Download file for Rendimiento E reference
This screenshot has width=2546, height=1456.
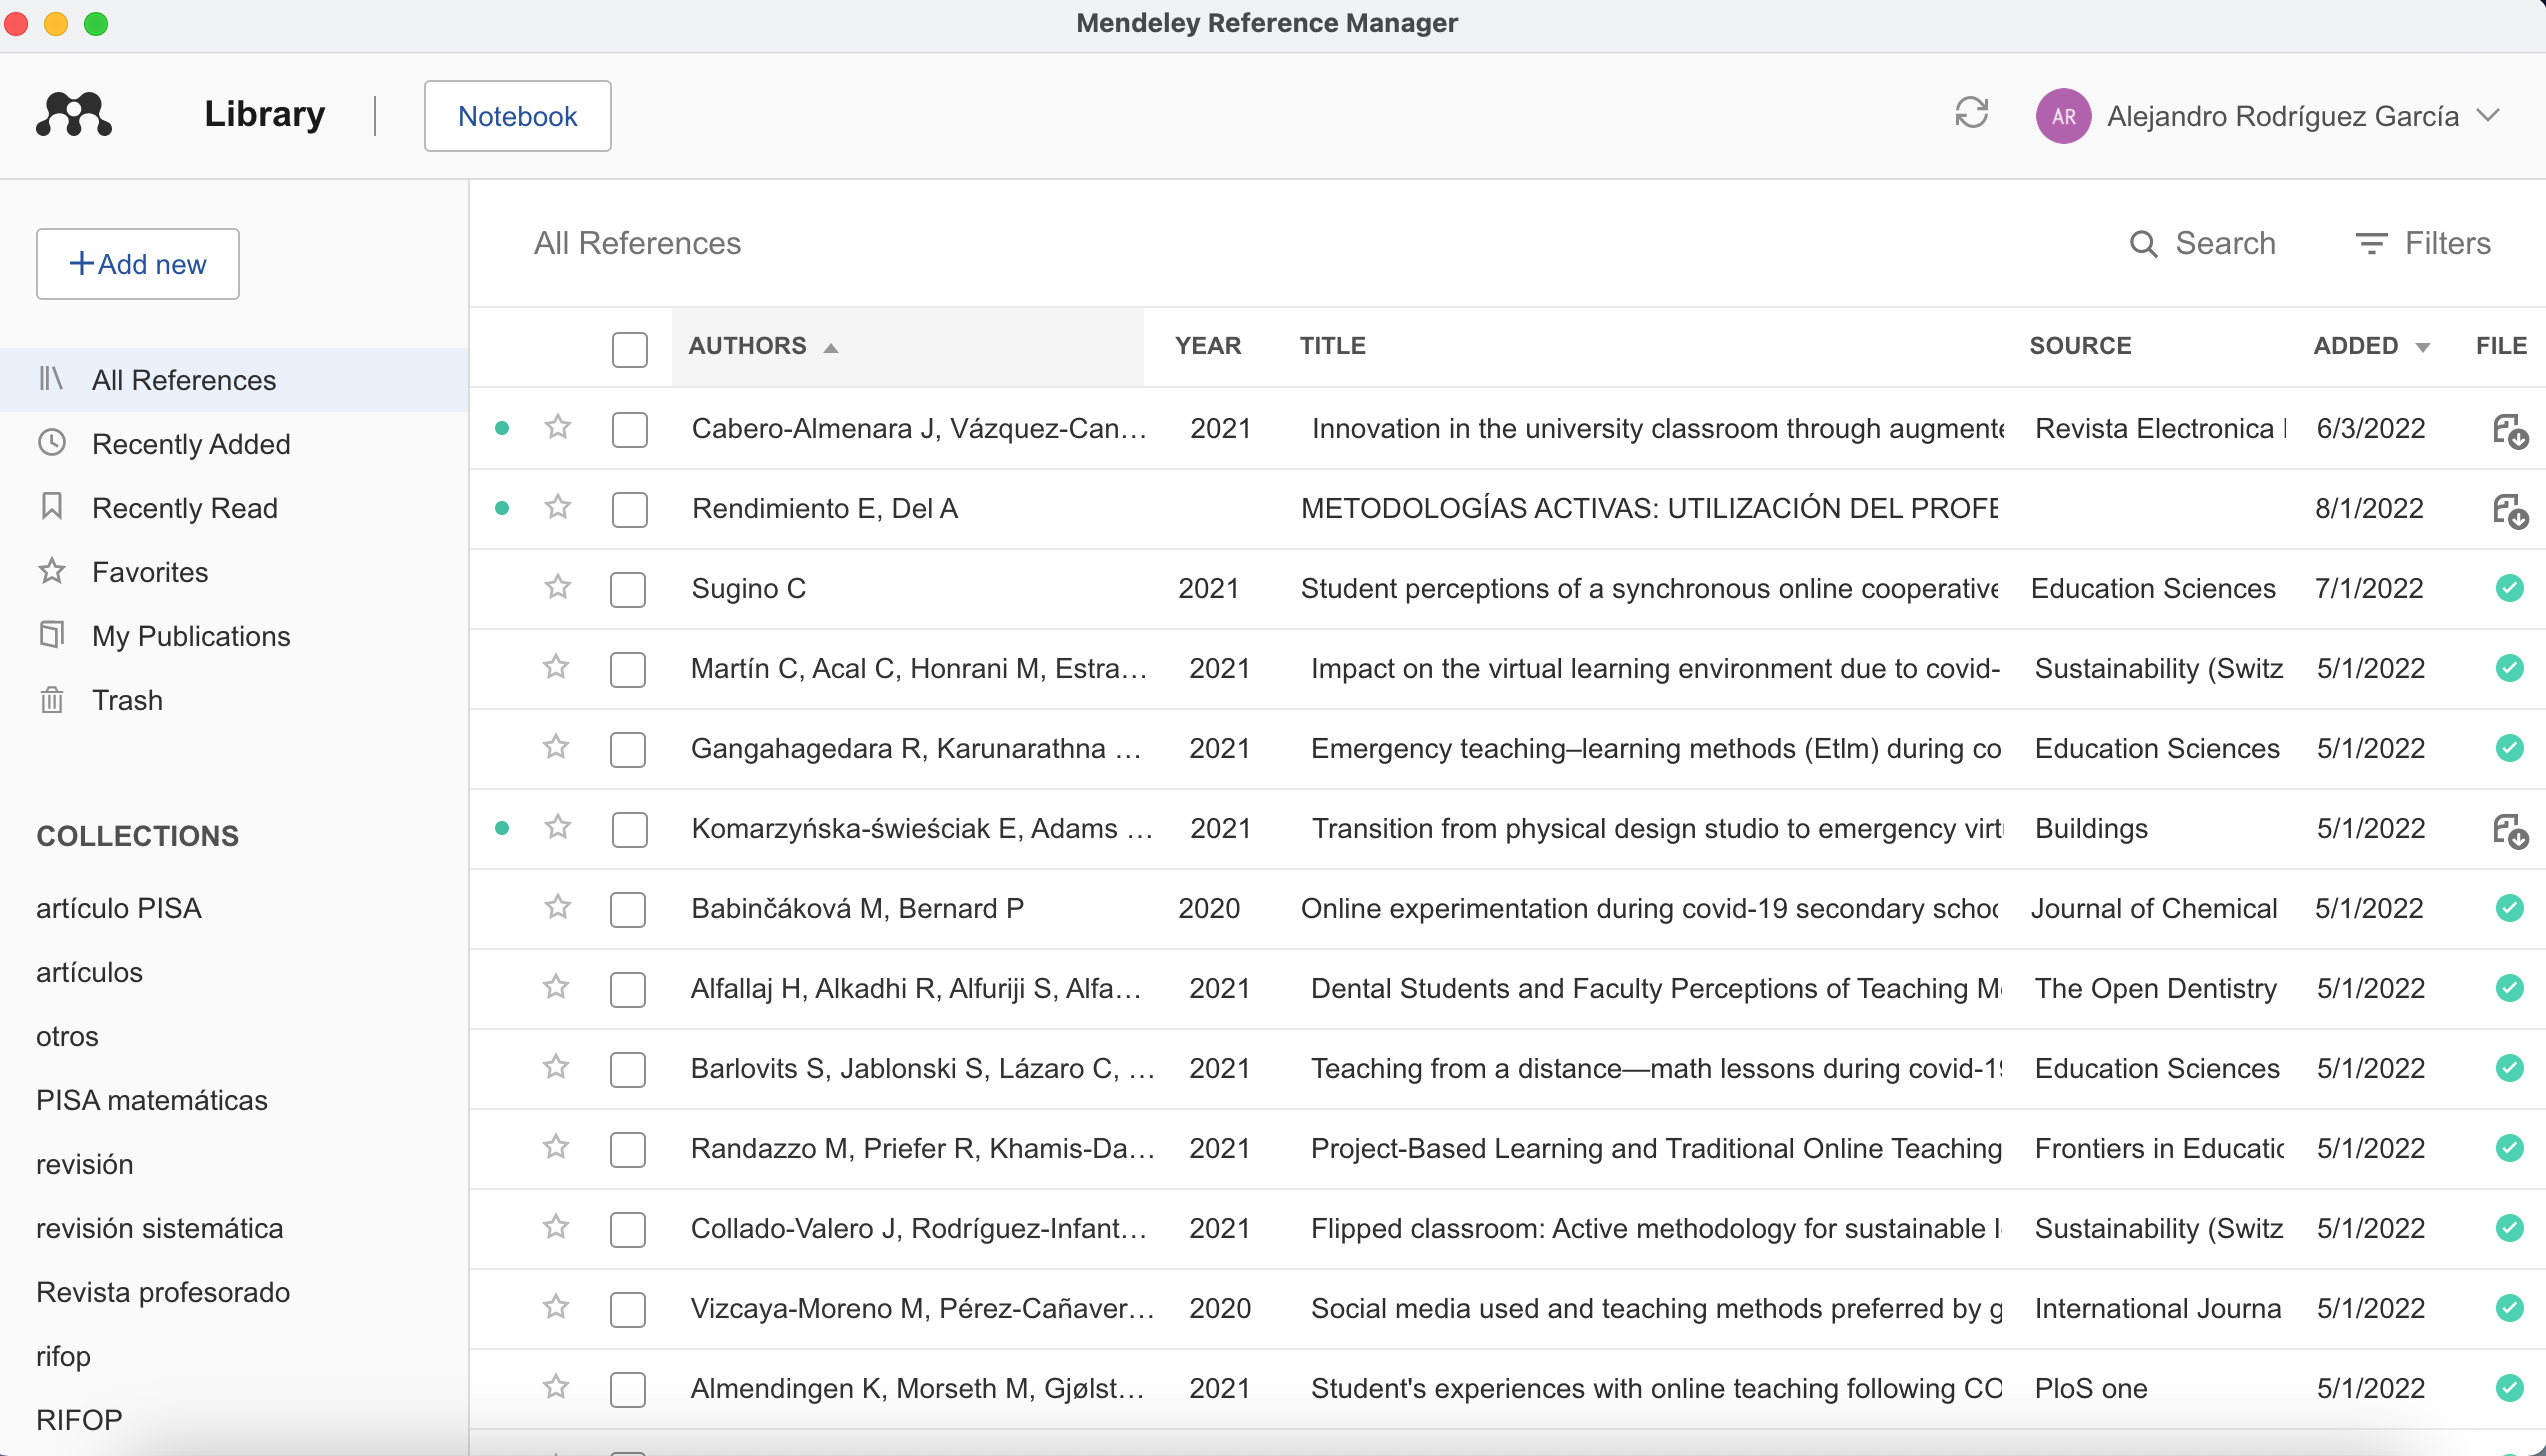coord(2510,511)
